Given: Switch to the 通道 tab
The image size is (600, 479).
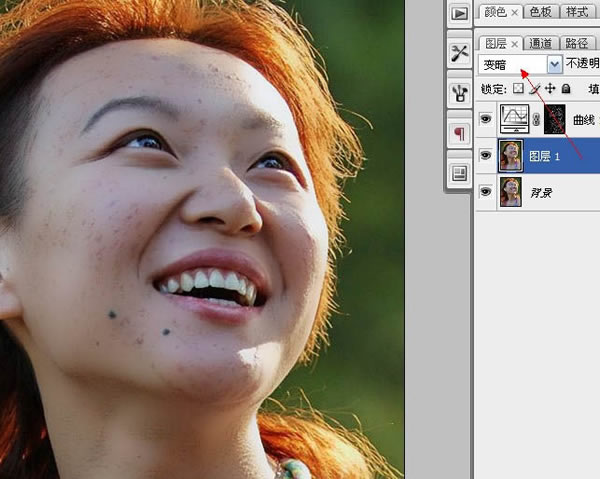Looking at the screenshot, I should [540, 43].
